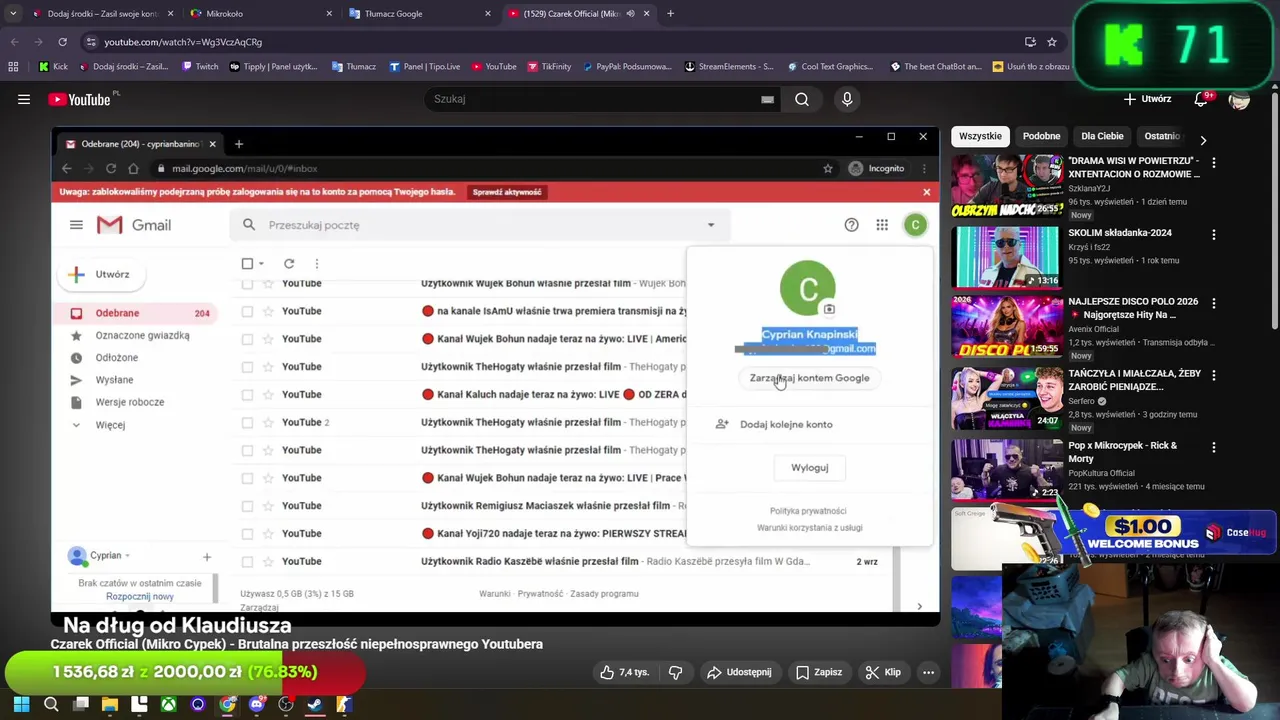
Task: Expand Gmail select-all dropdown arrow
Action: [261, 264]
